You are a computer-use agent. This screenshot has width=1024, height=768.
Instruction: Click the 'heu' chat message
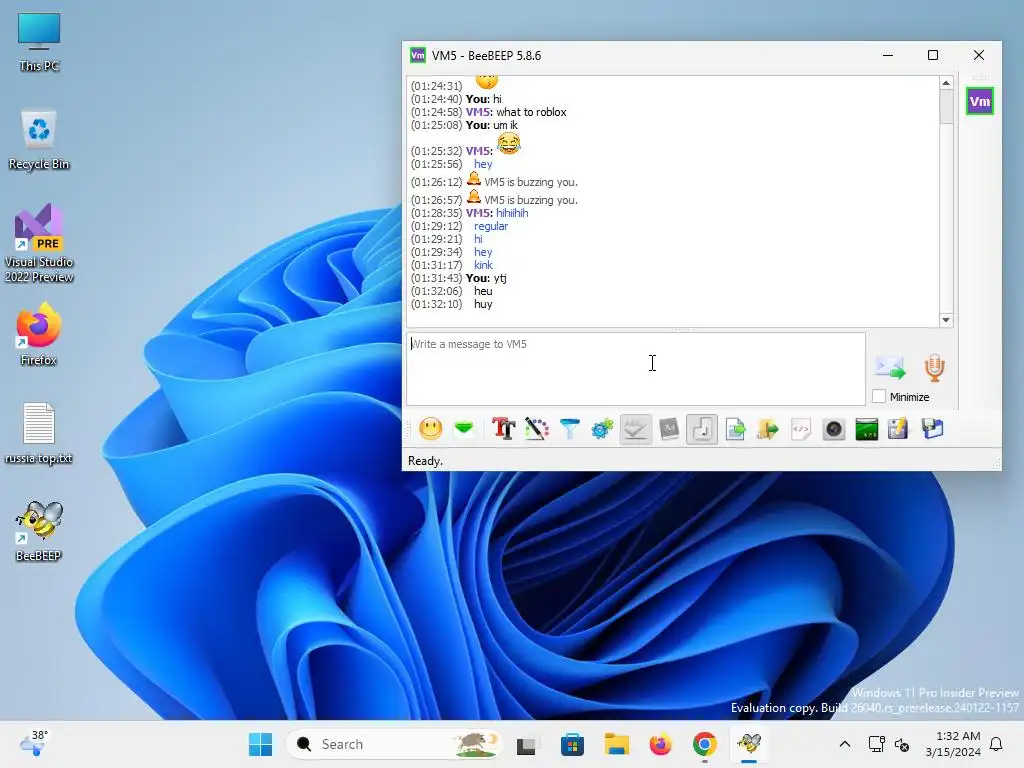[x=483, y=291]
